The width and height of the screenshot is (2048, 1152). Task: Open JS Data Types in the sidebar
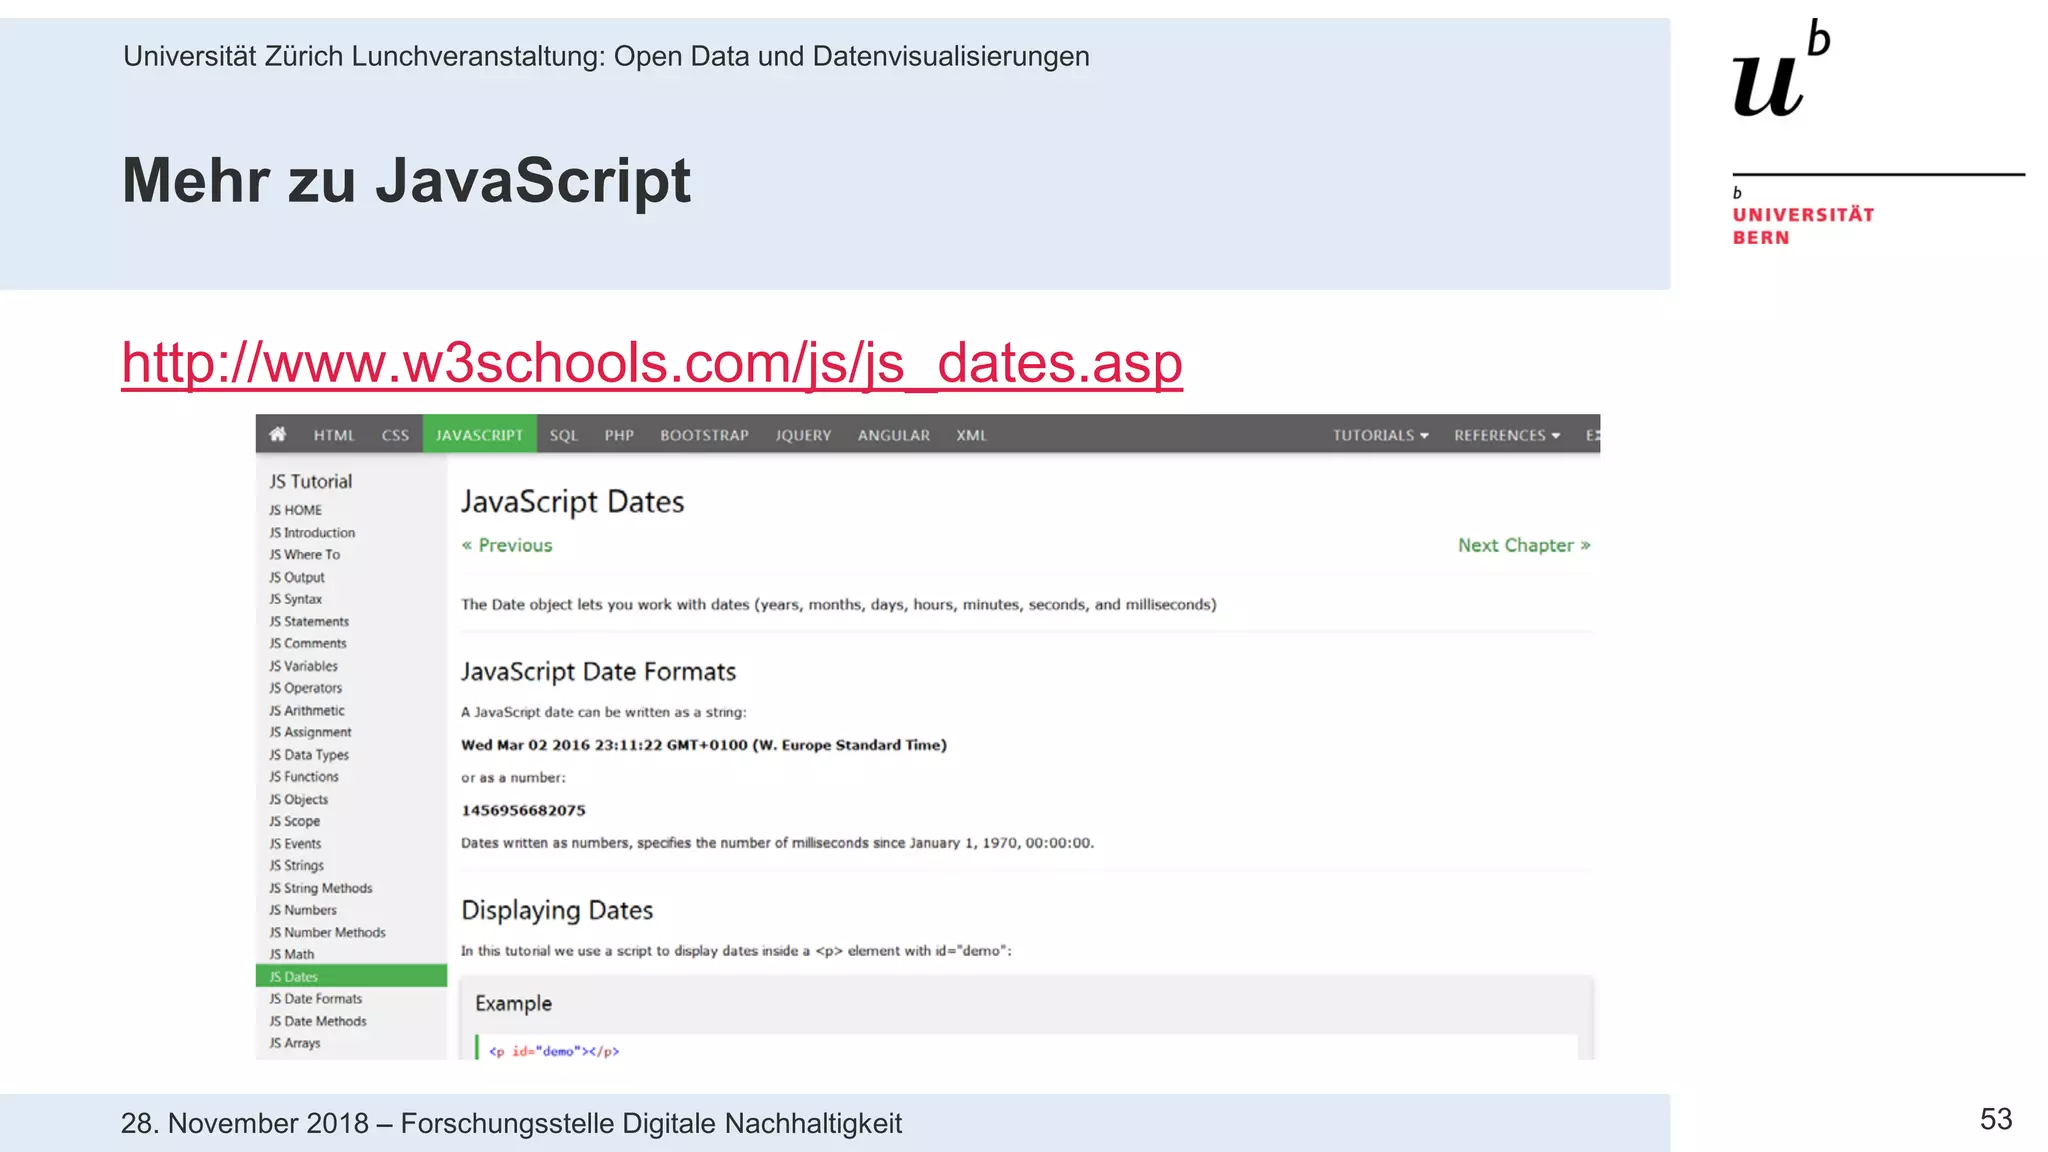309,754
